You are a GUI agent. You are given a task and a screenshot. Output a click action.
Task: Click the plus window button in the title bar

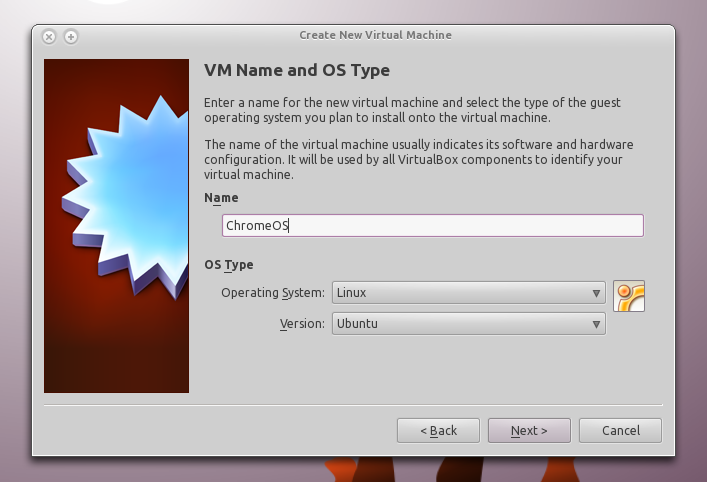click(x=71, y=37)
